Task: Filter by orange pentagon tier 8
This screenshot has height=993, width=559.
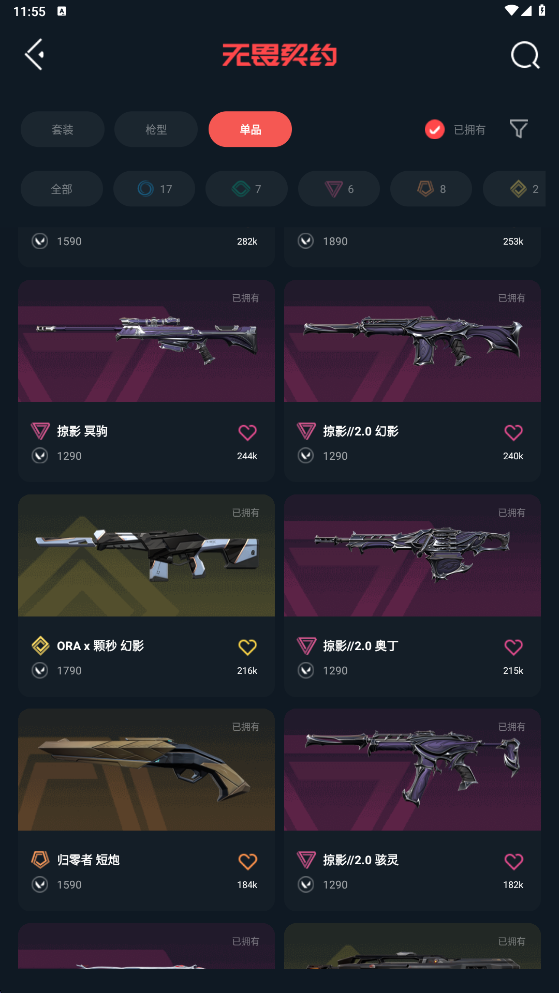Action: [431, 189]
